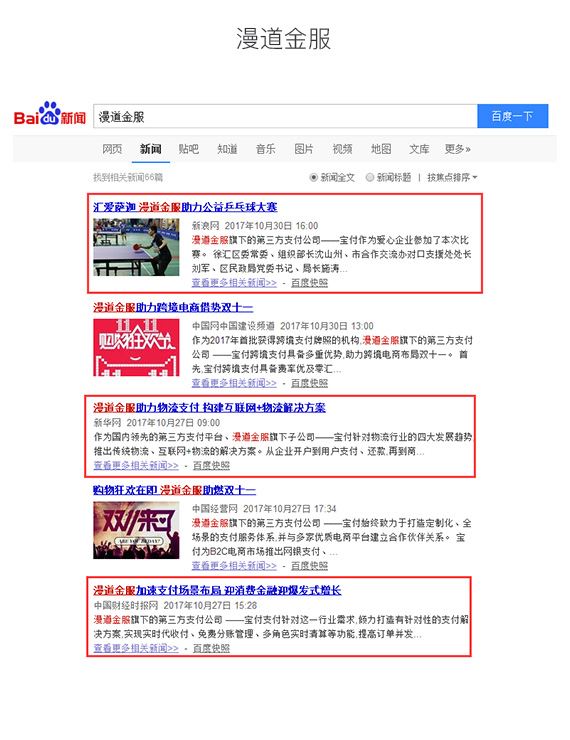Click the 双11来了 concert thumbnail
The height and width of the screenshot is (740, 570).
pyautogui.click(x=136, y=530)
